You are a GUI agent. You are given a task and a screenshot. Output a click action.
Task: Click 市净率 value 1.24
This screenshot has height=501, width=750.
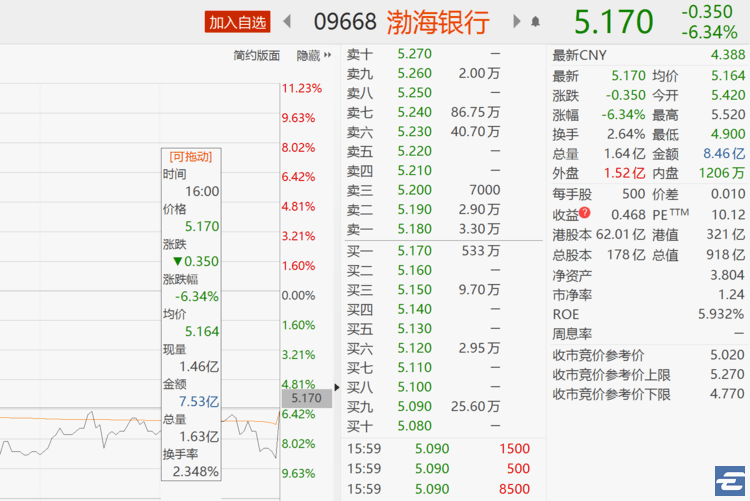click(731, 294)
